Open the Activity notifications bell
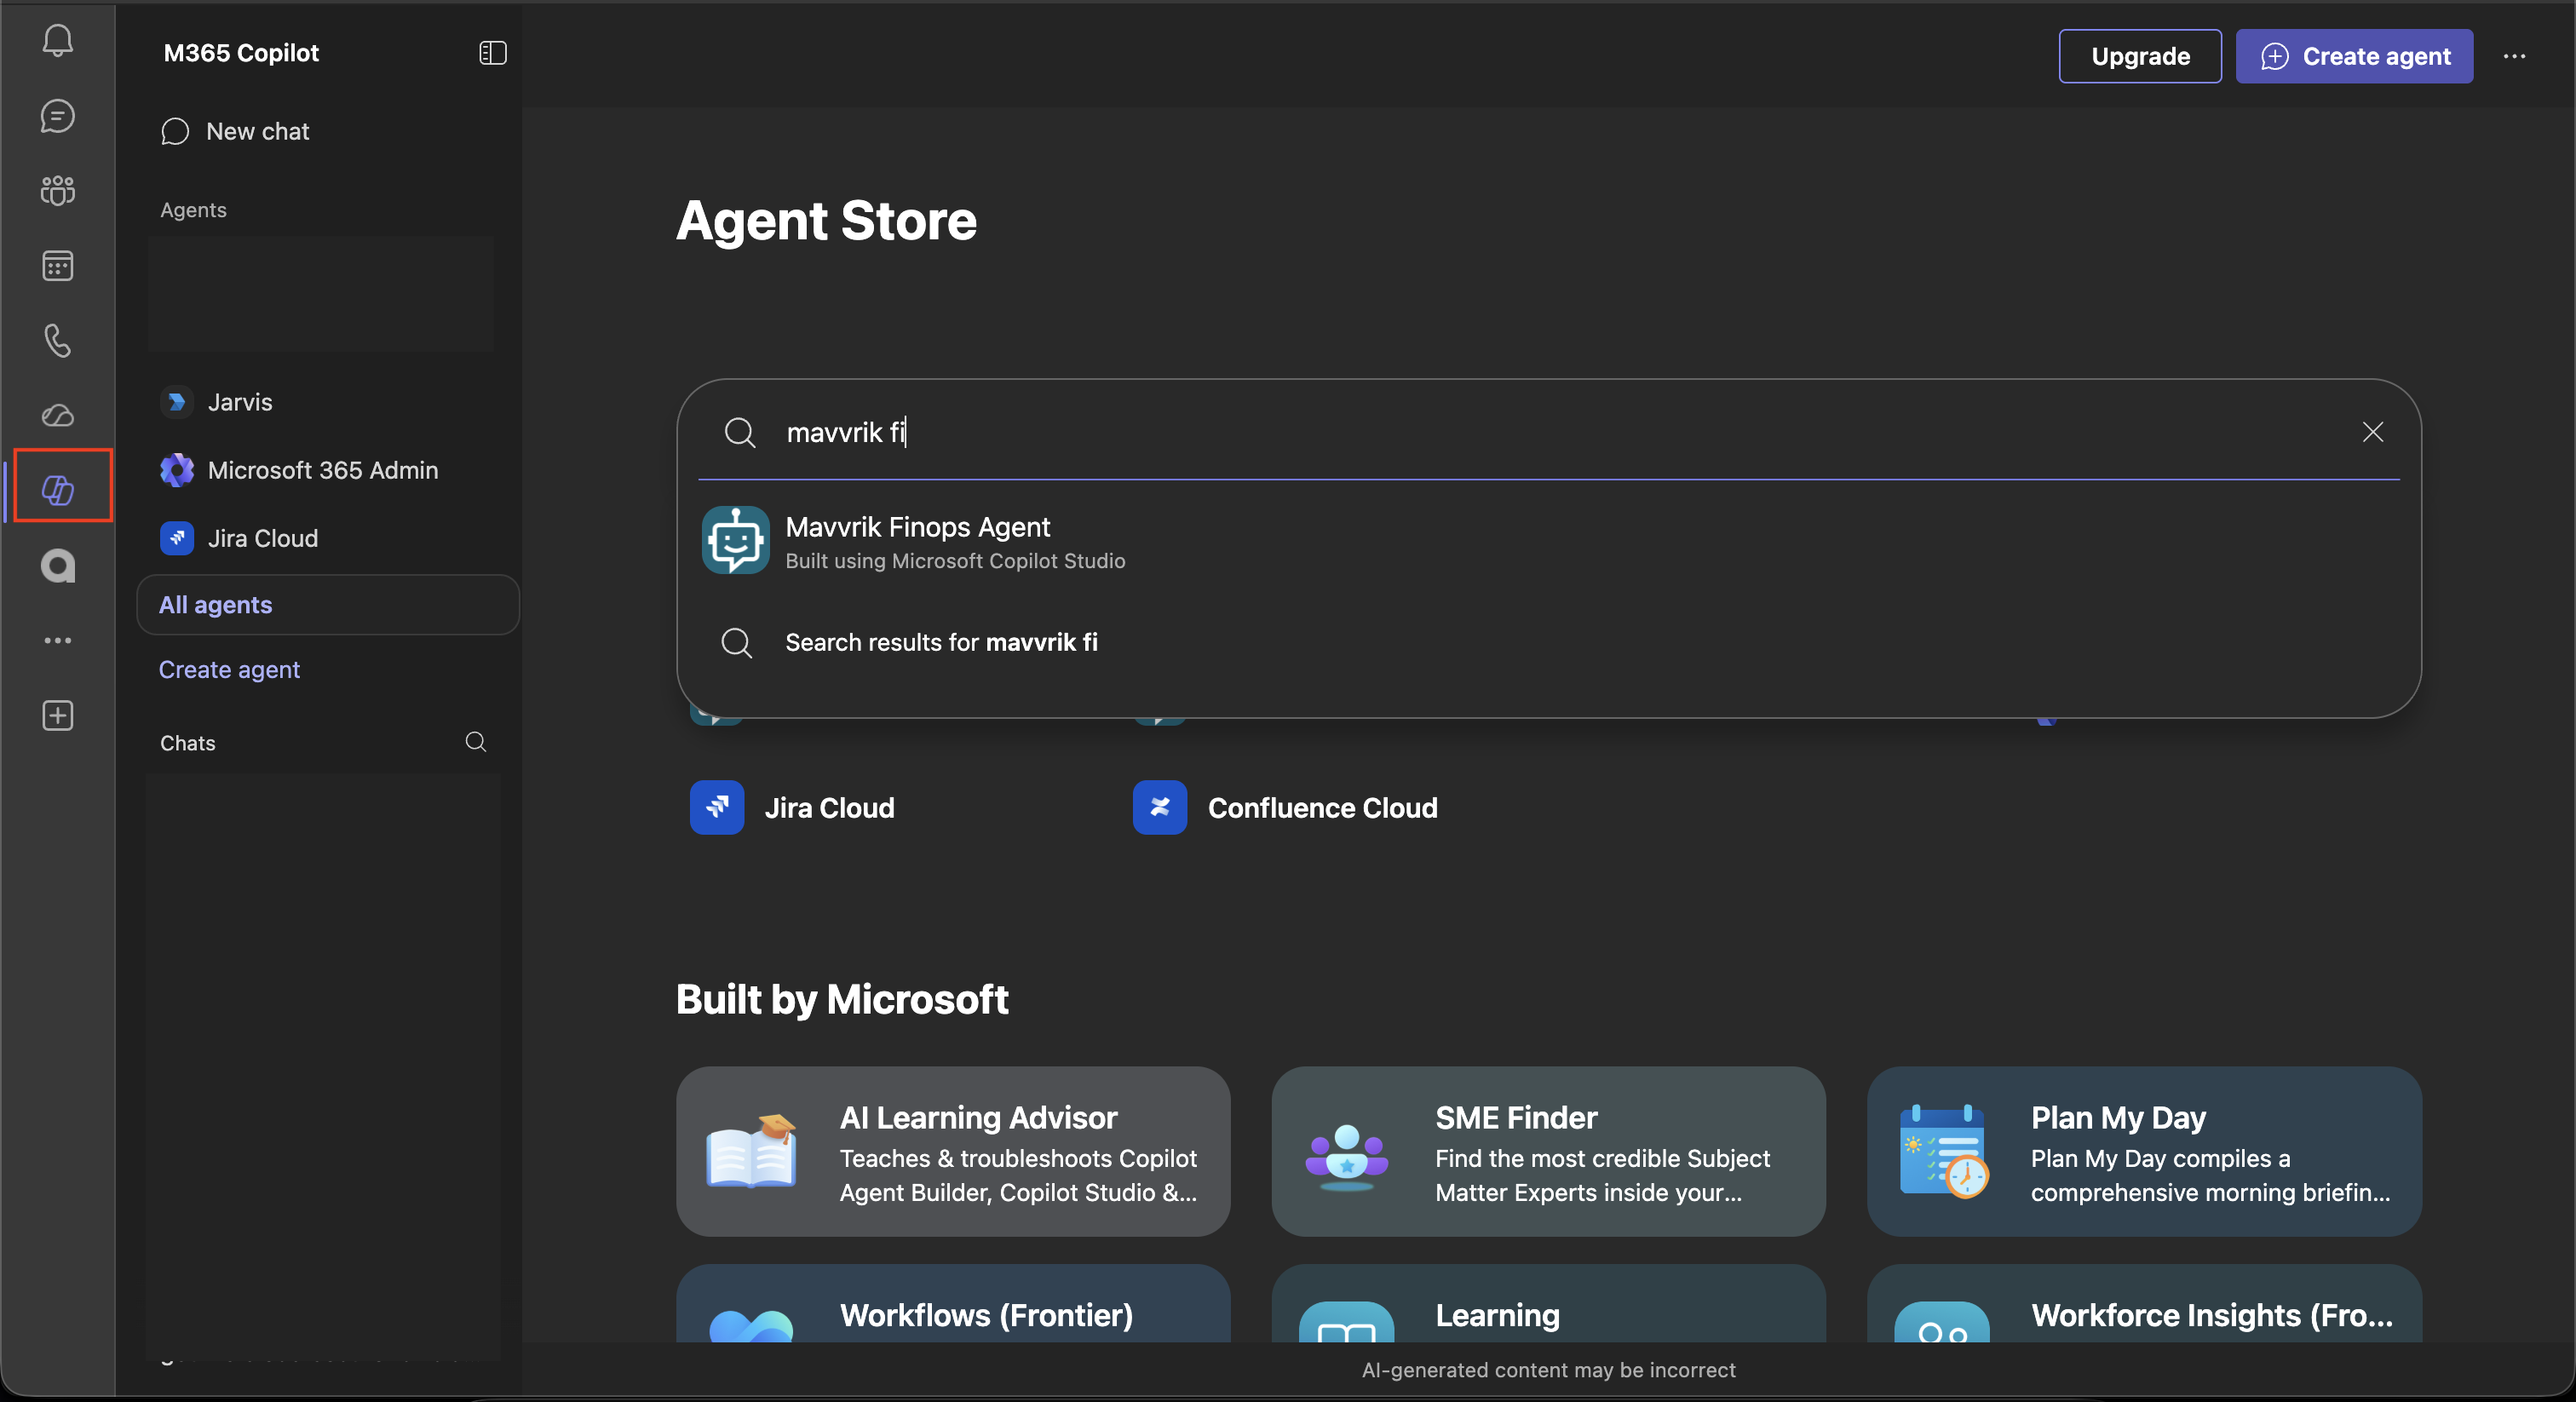Viewport: 2576px width, 1402px height. (x=57, y=41)
